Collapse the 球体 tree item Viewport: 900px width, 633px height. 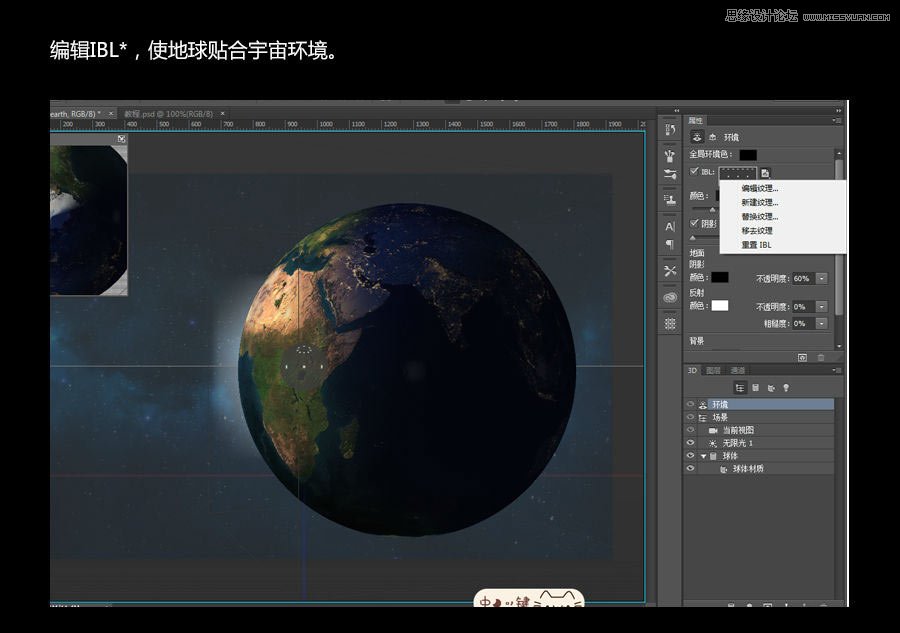click(x=703, y=456)
